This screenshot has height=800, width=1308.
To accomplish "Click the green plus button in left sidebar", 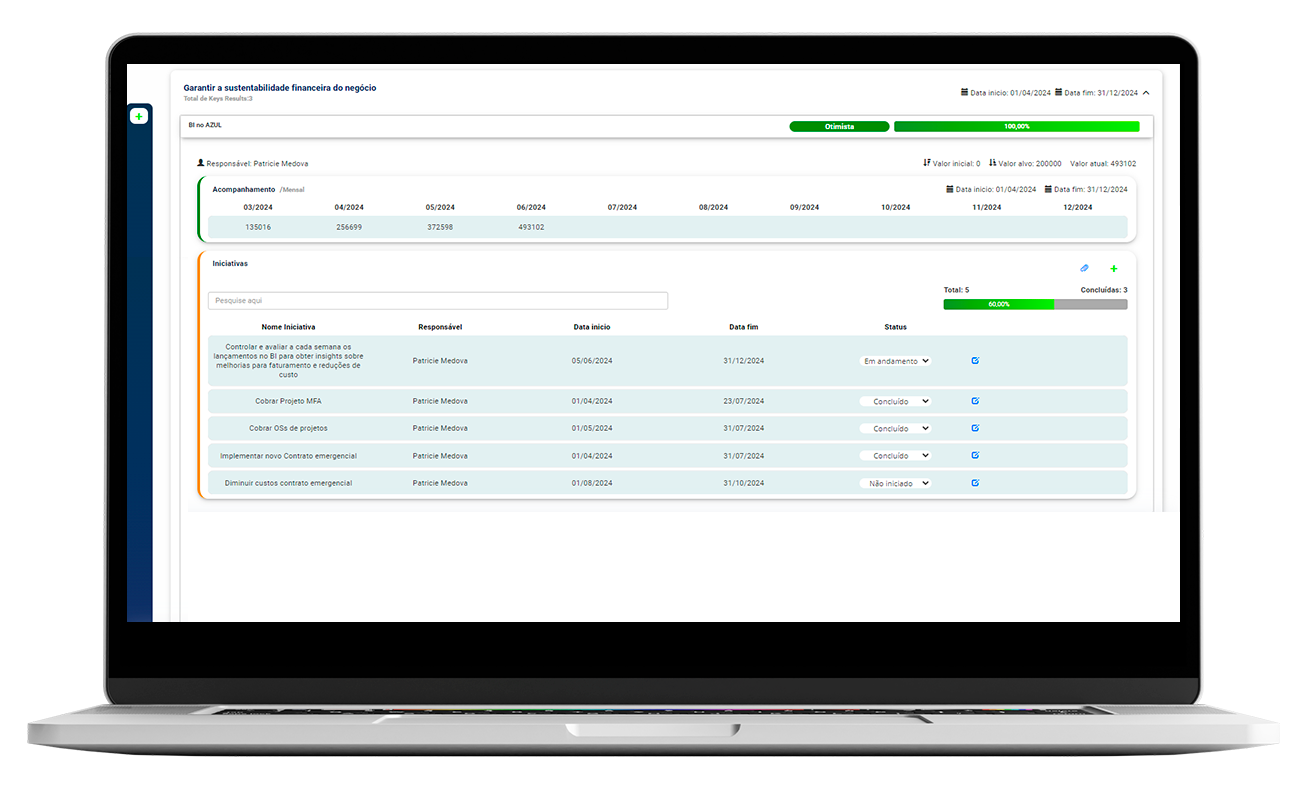I will [139, 117].
